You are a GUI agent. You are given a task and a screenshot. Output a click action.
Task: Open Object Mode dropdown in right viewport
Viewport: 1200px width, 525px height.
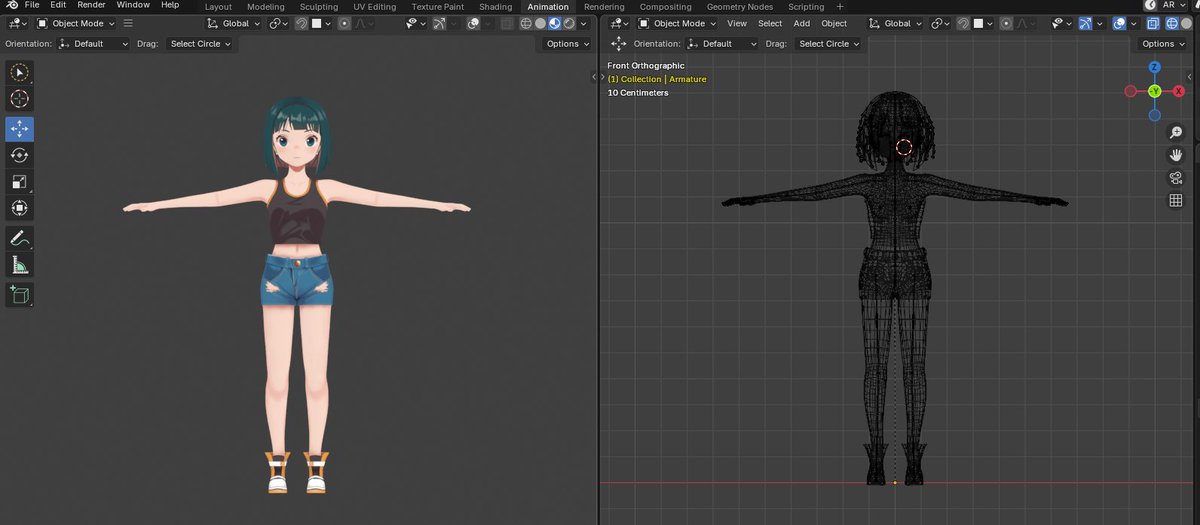pos(677,23)
